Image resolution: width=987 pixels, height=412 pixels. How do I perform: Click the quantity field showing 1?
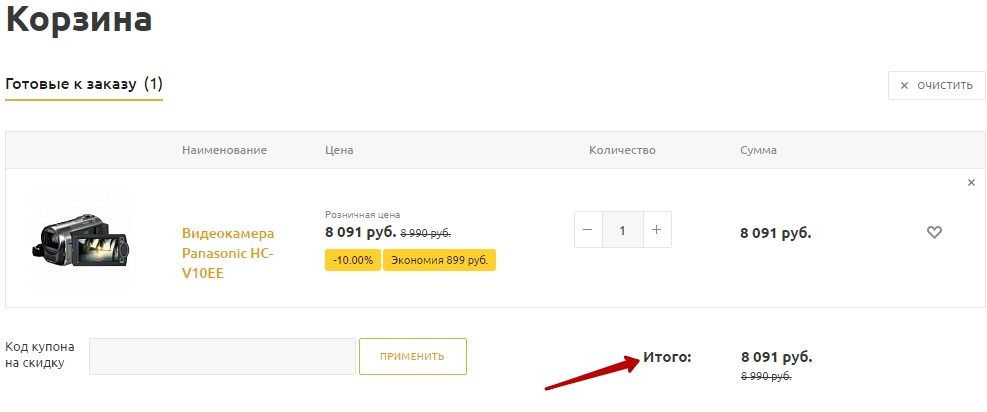click(622, 230)
